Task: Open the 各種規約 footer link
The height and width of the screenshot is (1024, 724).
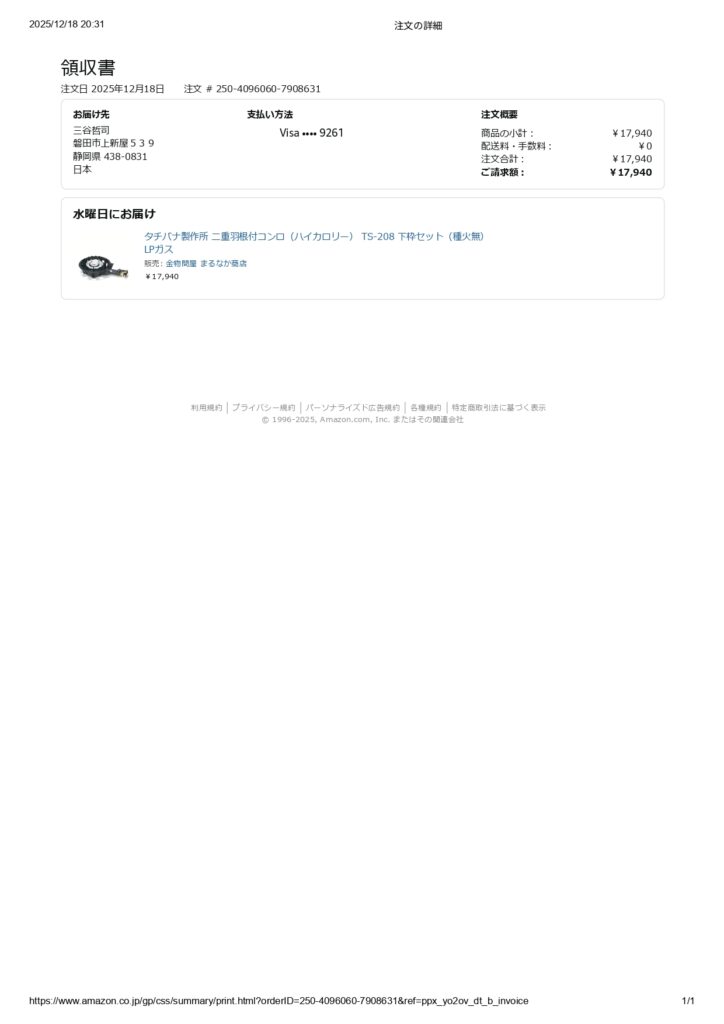Action: click(426, 408)
